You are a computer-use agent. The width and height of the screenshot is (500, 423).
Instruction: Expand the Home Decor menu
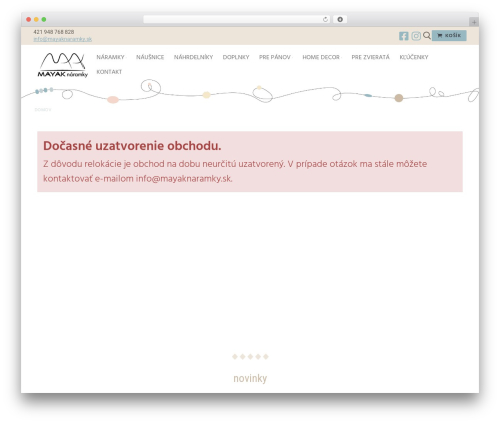322,57
